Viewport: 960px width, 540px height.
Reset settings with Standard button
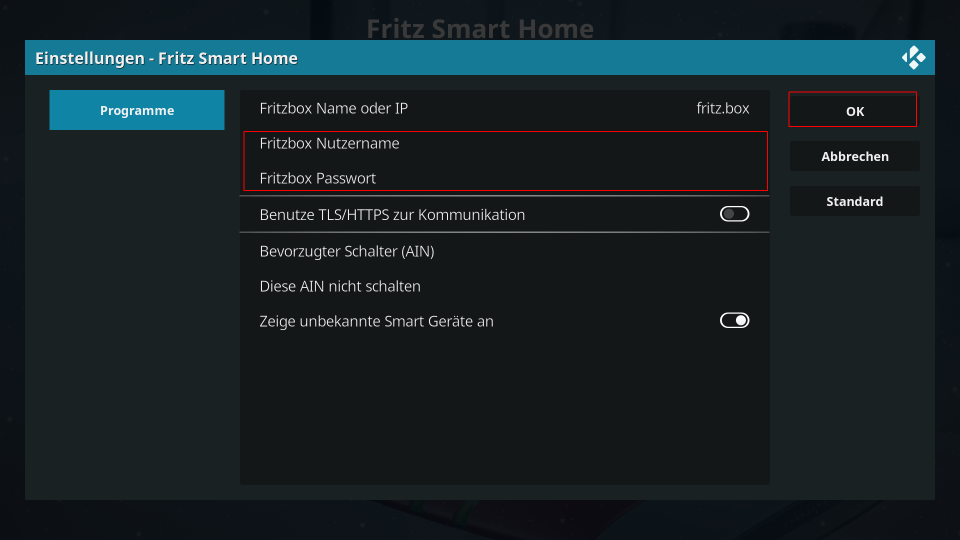click(x=854, y=201)
